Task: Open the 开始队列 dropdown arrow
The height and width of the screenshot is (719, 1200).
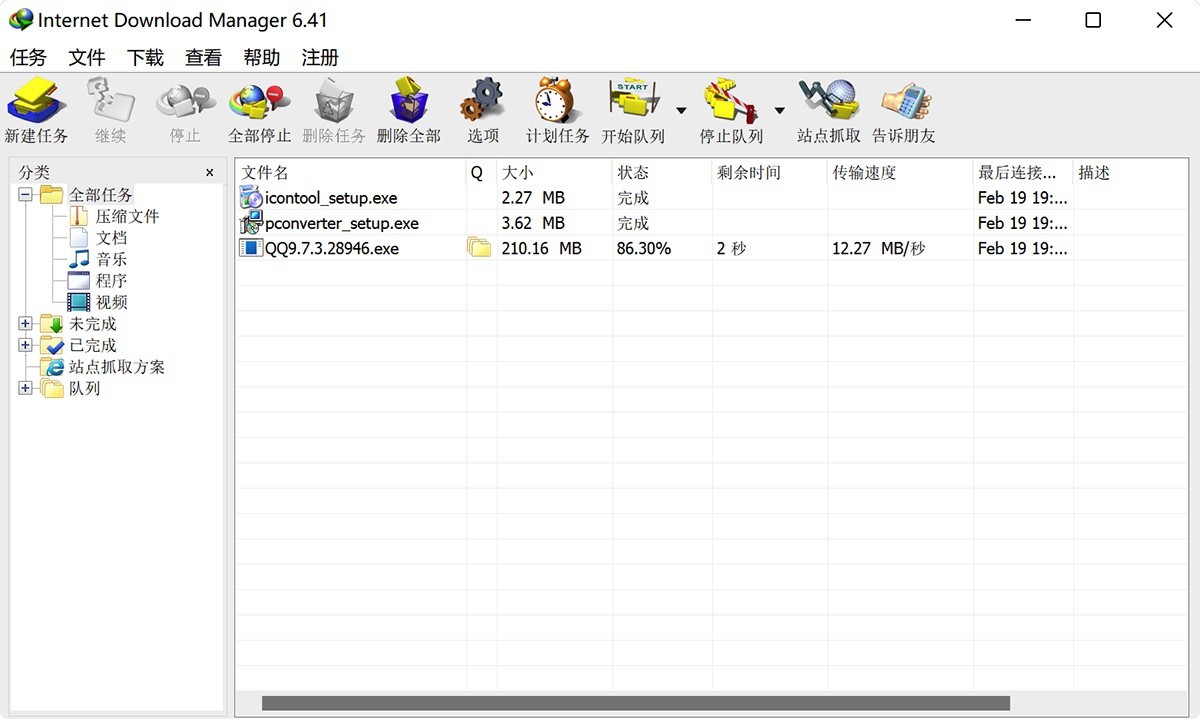Action: [x=681, y=110]
